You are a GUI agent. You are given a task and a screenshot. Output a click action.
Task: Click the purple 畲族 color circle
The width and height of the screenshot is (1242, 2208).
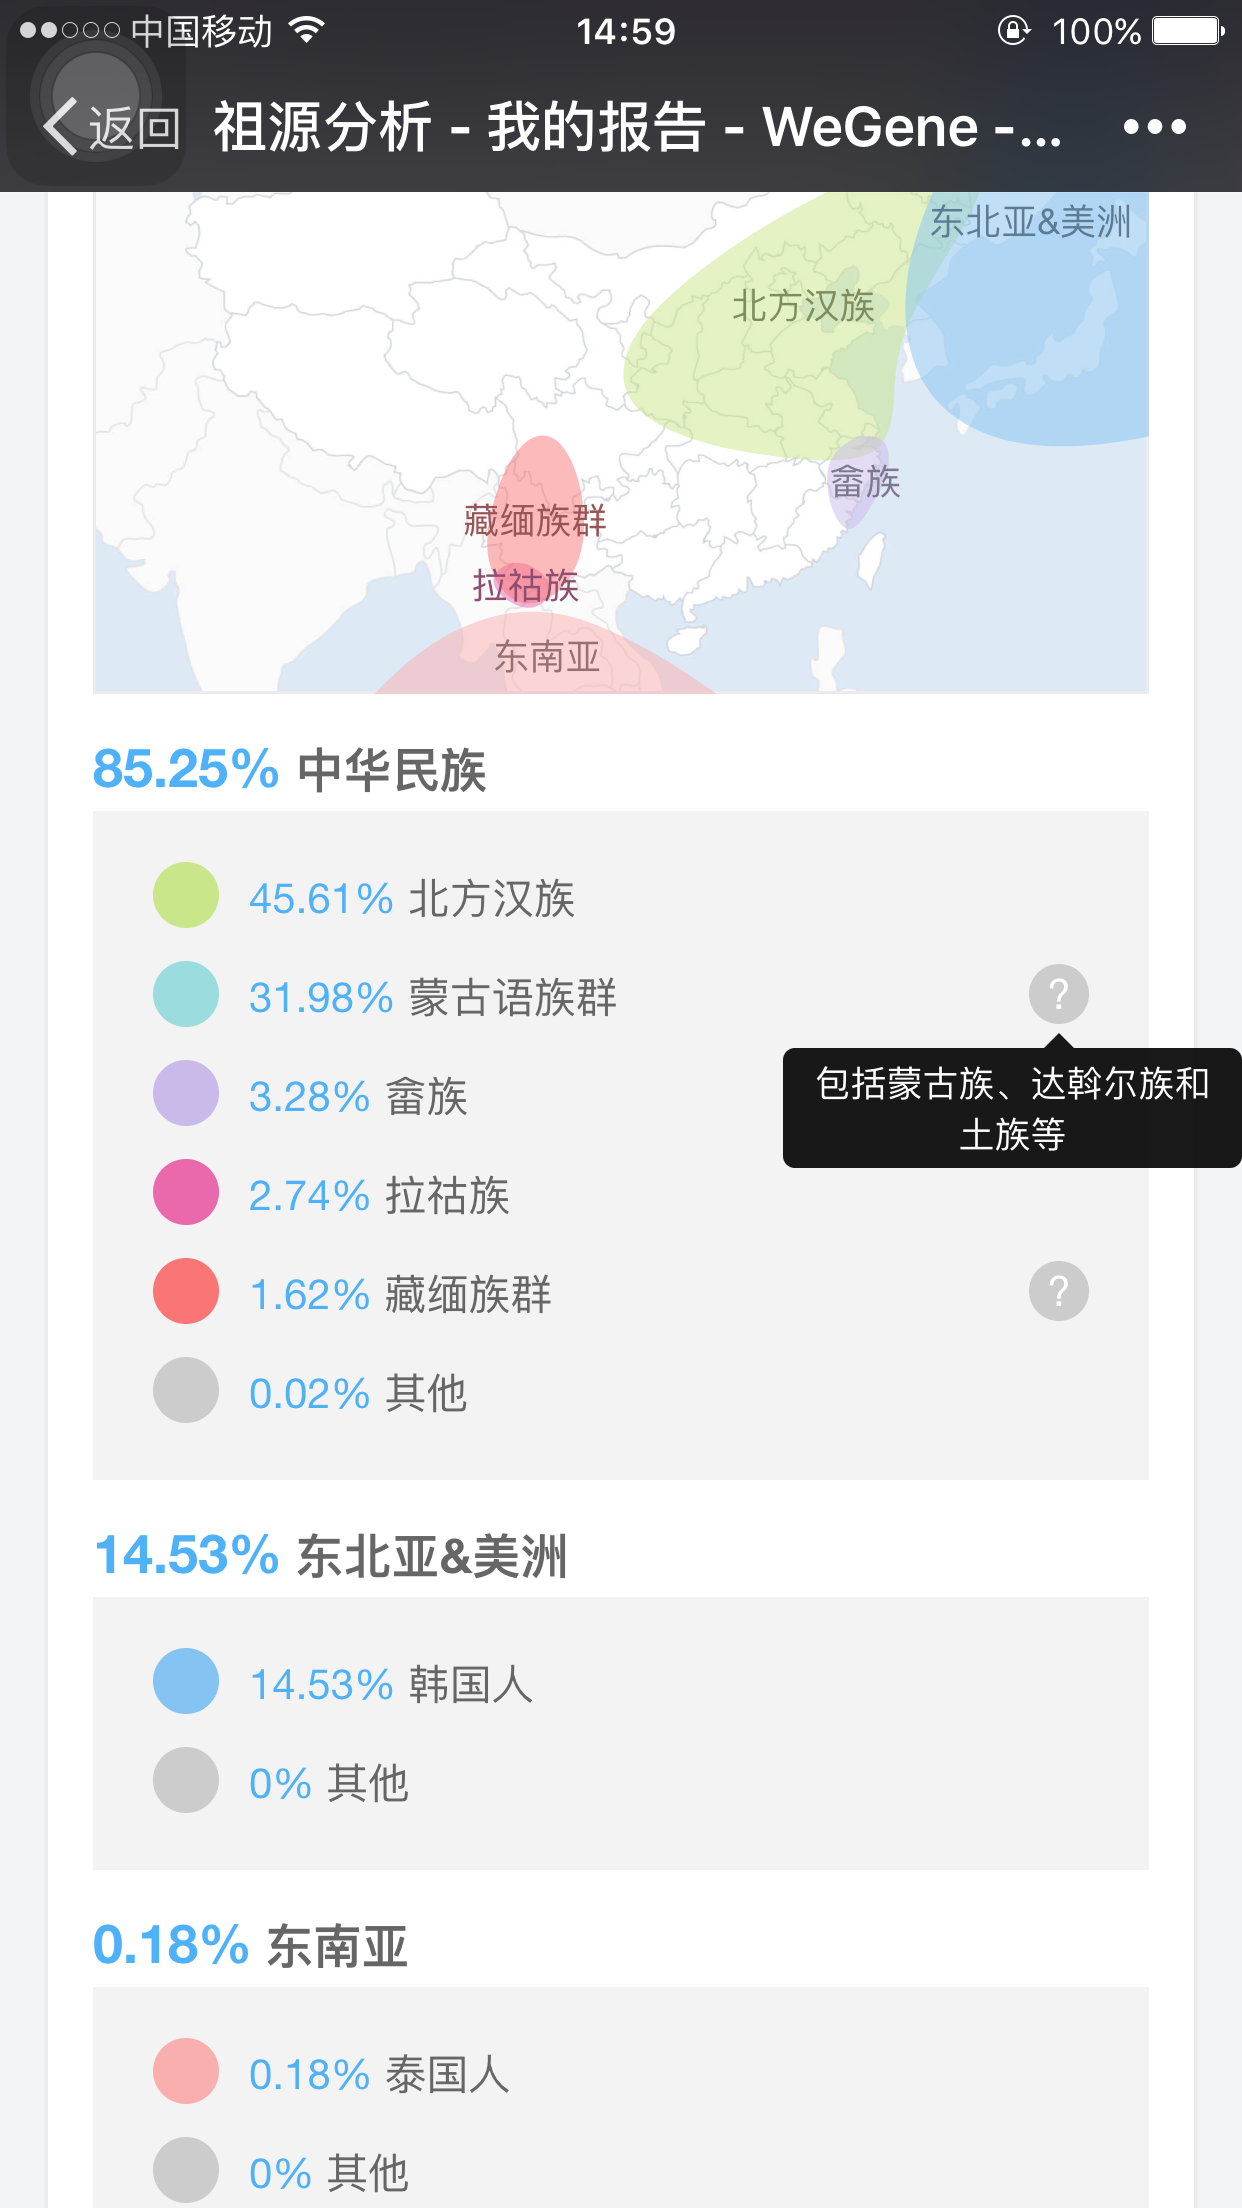(186, 1093)
